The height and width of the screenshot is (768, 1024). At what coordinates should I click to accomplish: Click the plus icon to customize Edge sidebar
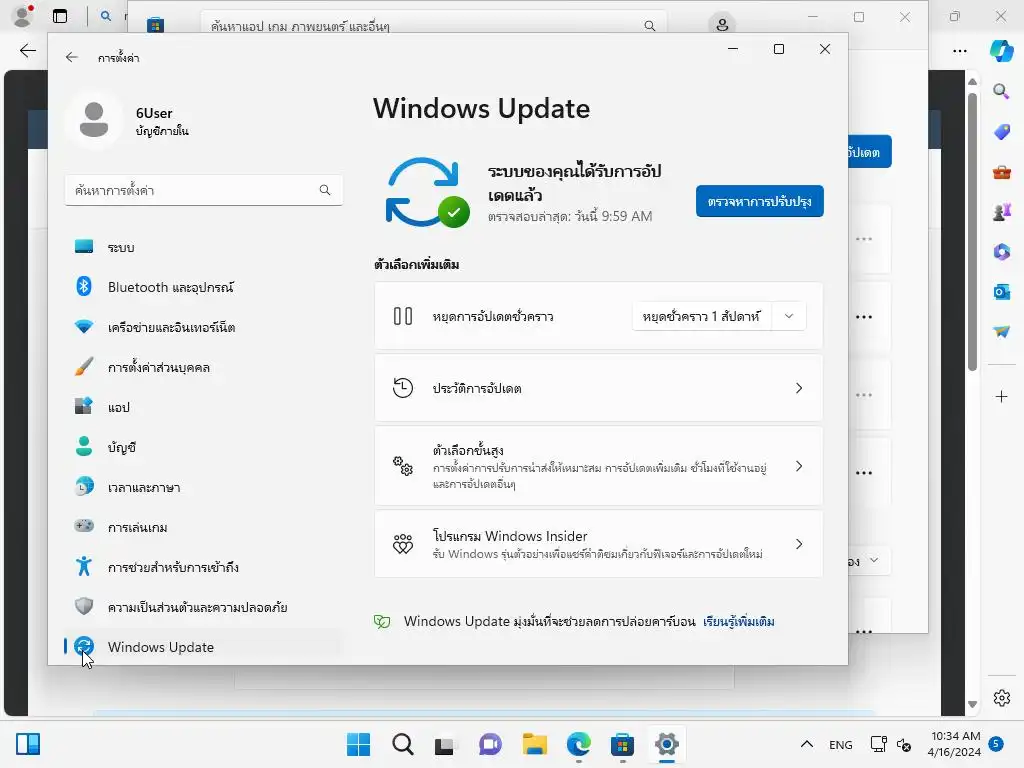(1001, 396)
